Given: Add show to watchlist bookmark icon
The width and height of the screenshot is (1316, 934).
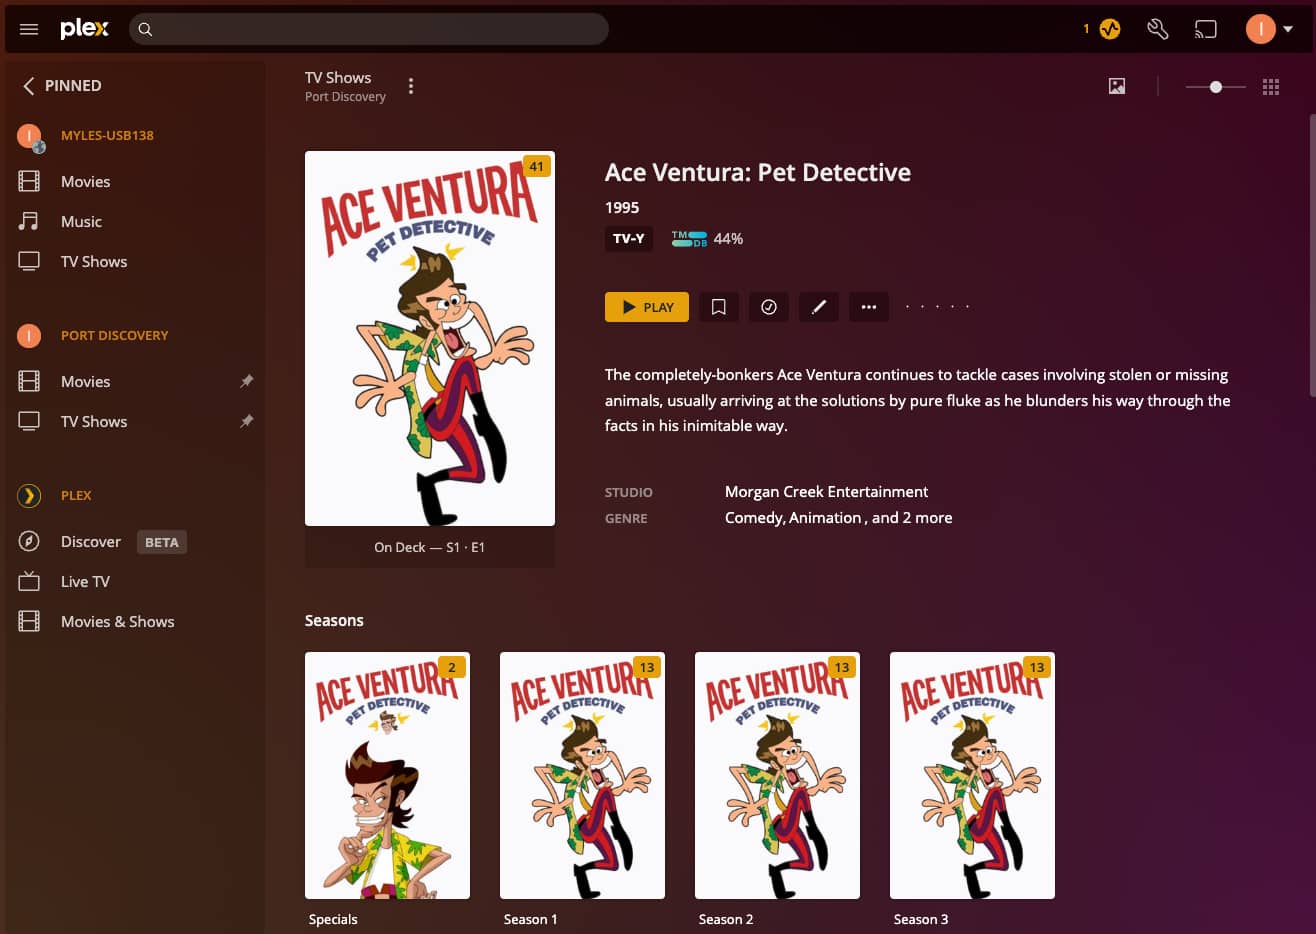Looking at the screenshot, I should 719,307.
